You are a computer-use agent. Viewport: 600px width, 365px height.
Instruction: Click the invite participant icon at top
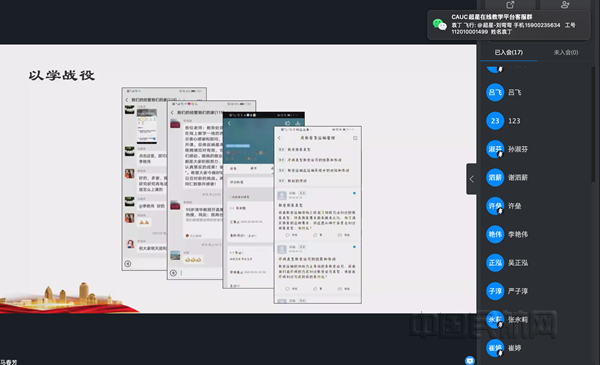point(565,5)
